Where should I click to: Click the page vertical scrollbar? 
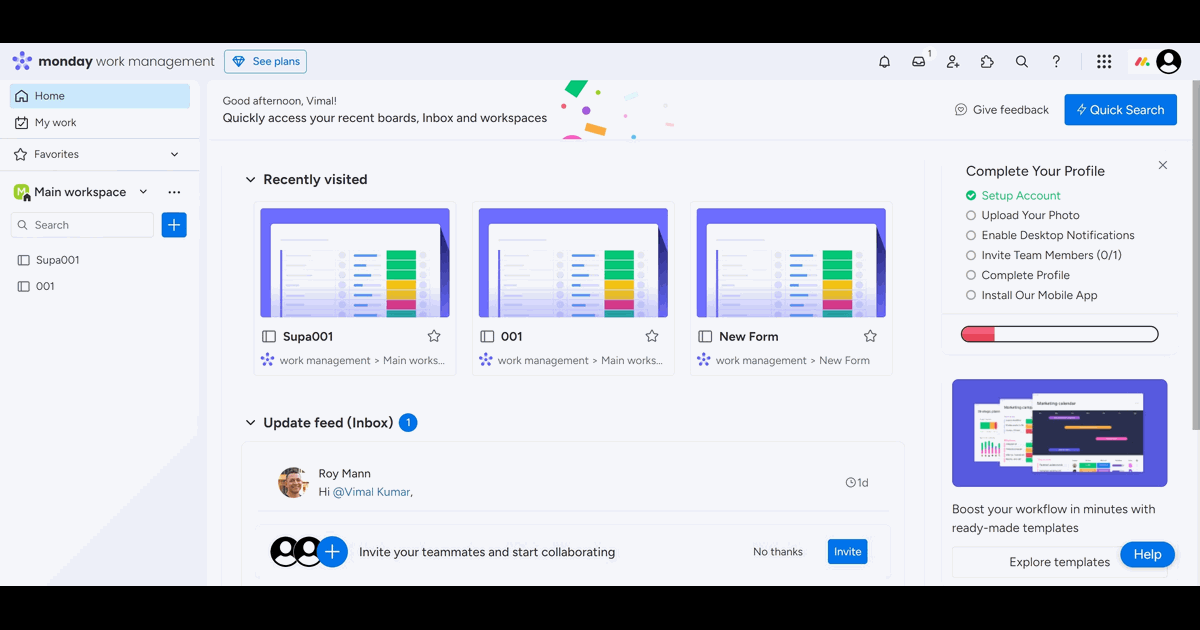(1194, 257)
